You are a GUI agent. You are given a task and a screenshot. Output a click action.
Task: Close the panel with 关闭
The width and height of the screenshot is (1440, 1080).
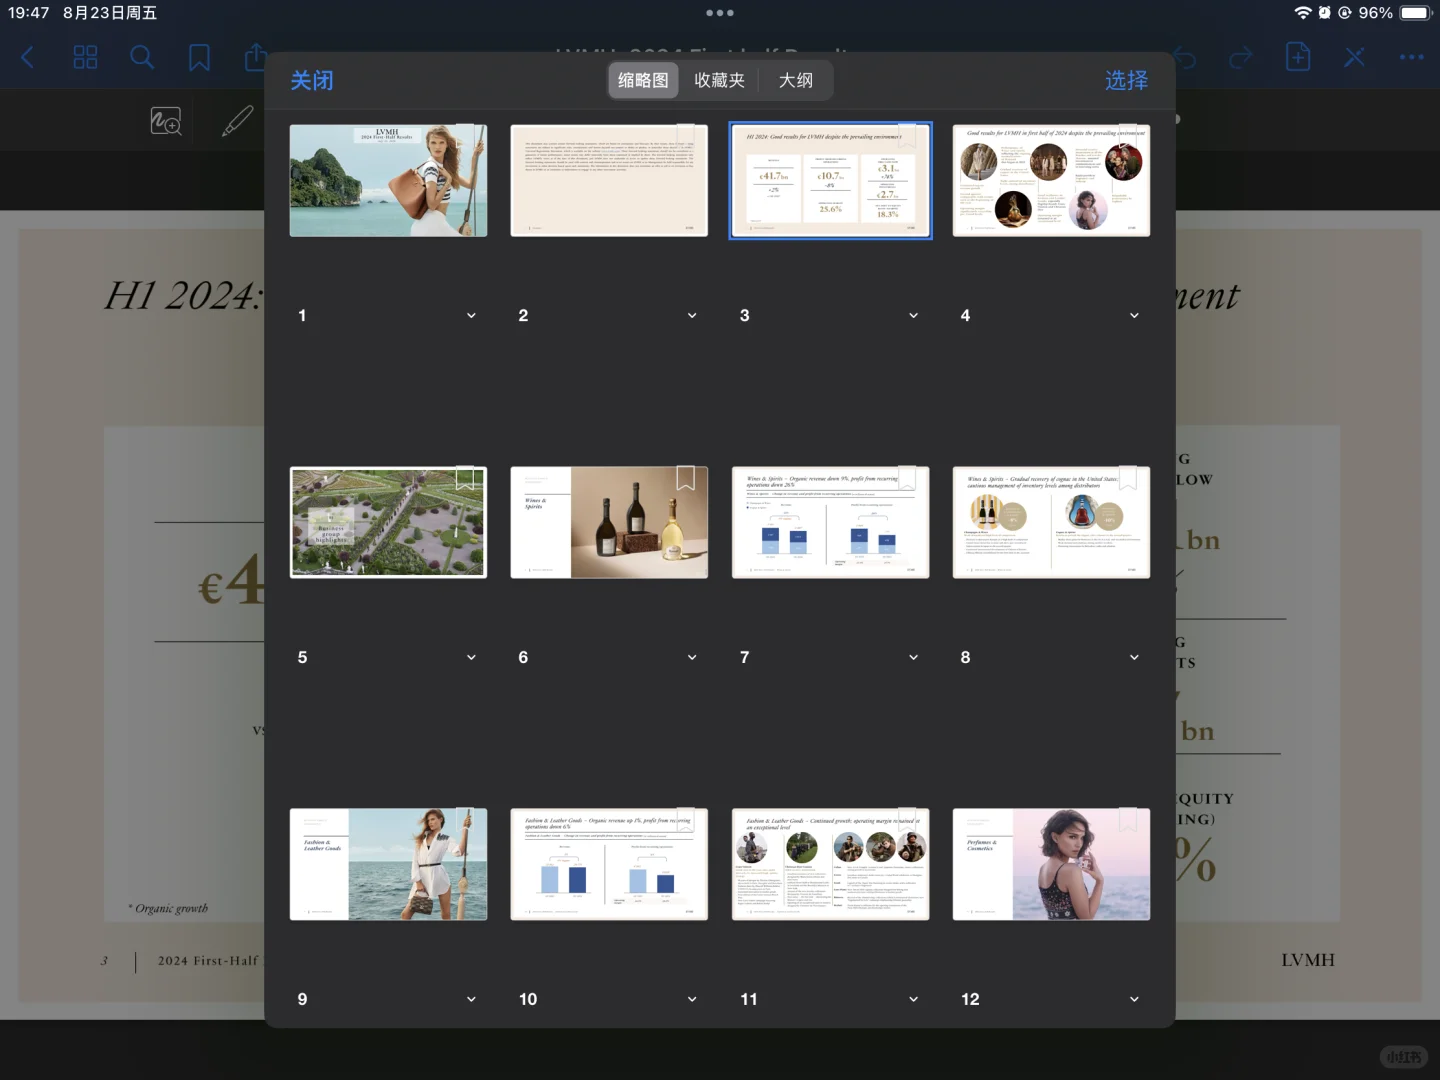pos(312,80)
